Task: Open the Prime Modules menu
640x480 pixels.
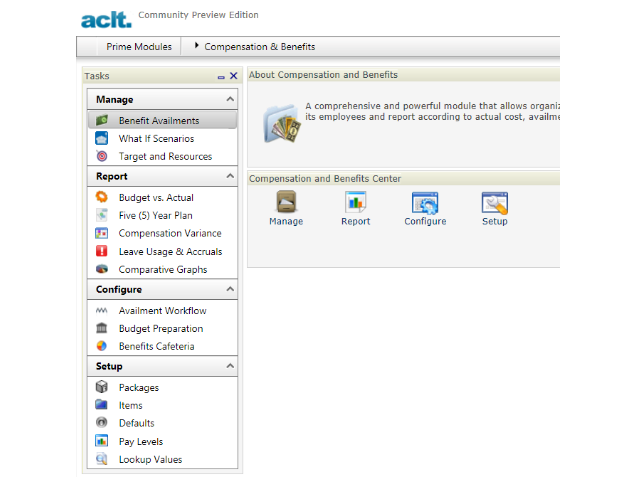Action: point(139,47)
